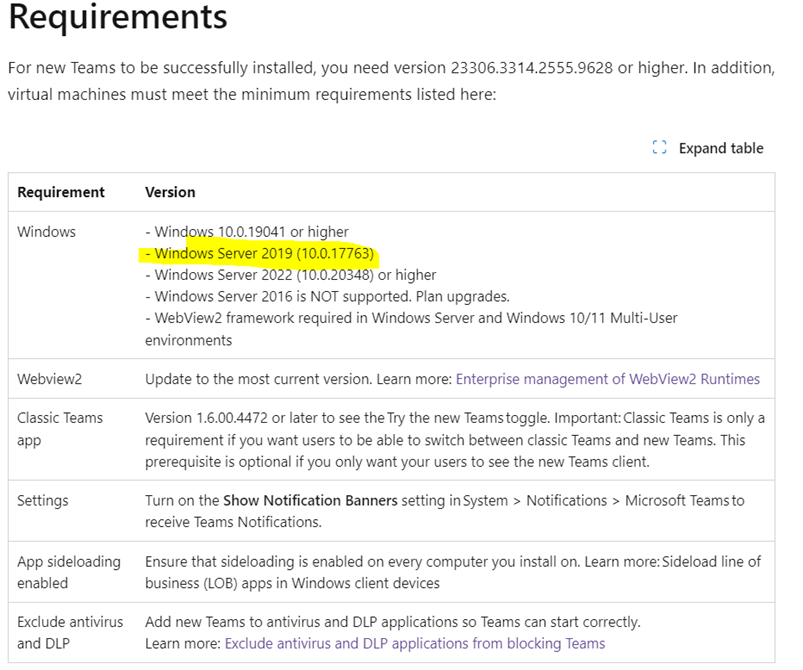Click prerequisite is optional sentence
Image resolution: width=803 pixels, height=670 pixels.
(x=397, y=462)
